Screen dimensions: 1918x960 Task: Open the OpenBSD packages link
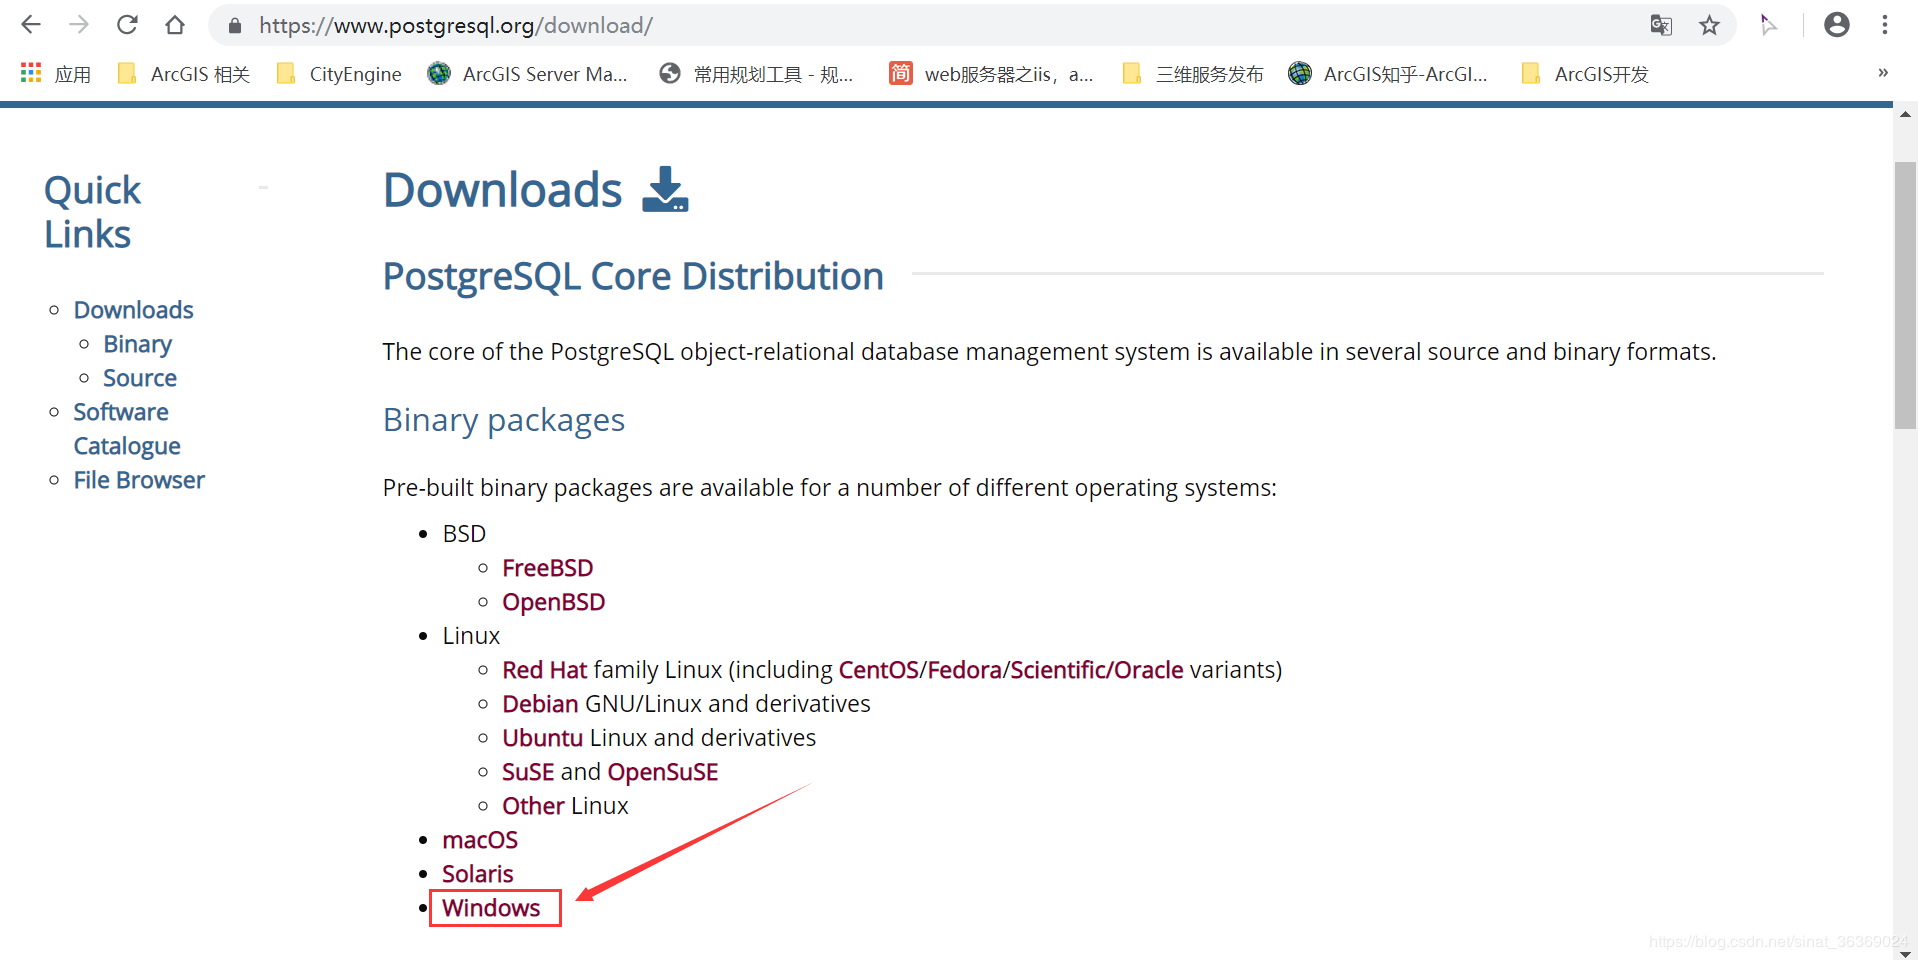tap(554, 602)
